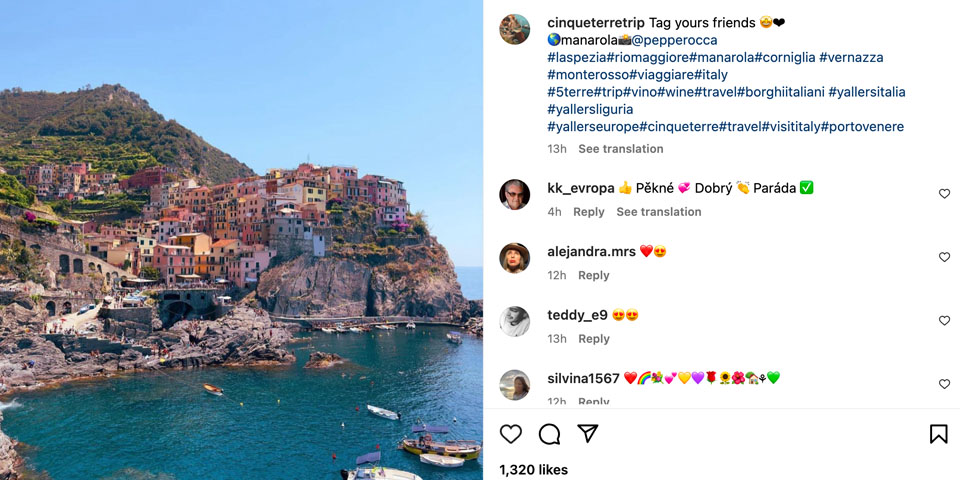Screen dimensions: 960x480
Task: Open cinqueterretrip profile picture
Action: tap(515, 30)
